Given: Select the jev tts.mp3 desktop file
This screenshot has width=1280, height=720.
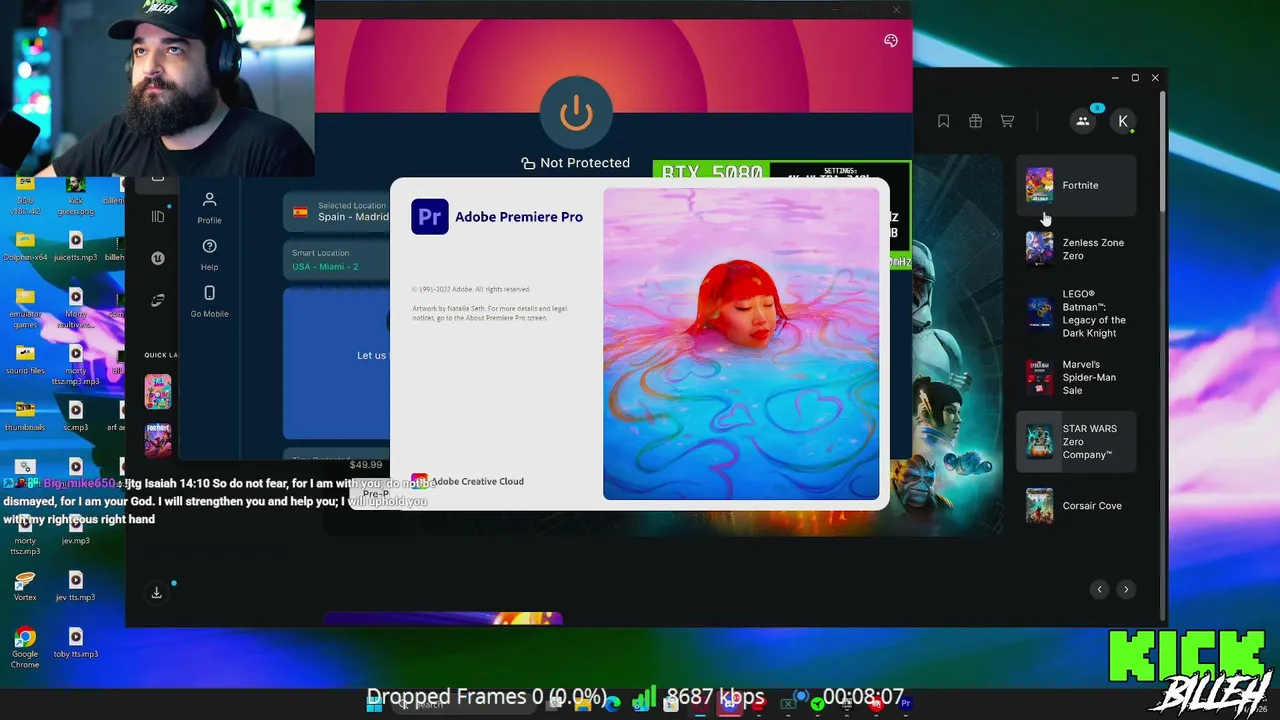Looking at the screenshot, I should coord(75,586).
